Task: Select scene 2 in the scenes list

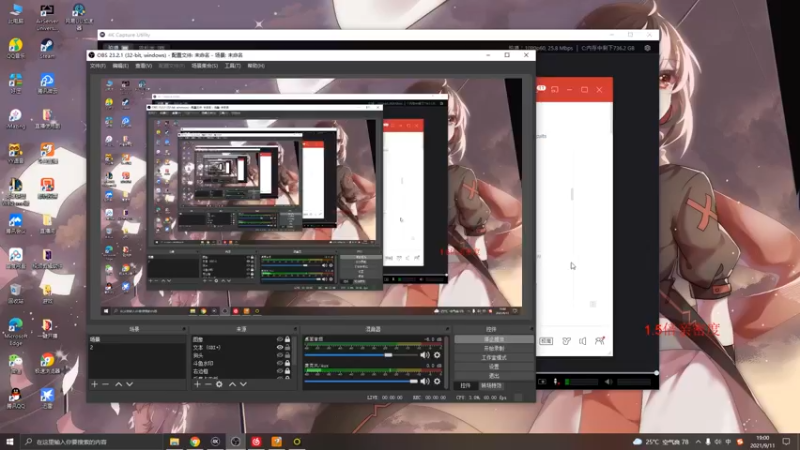Action: pyautogui.click(x=137, y=347)
